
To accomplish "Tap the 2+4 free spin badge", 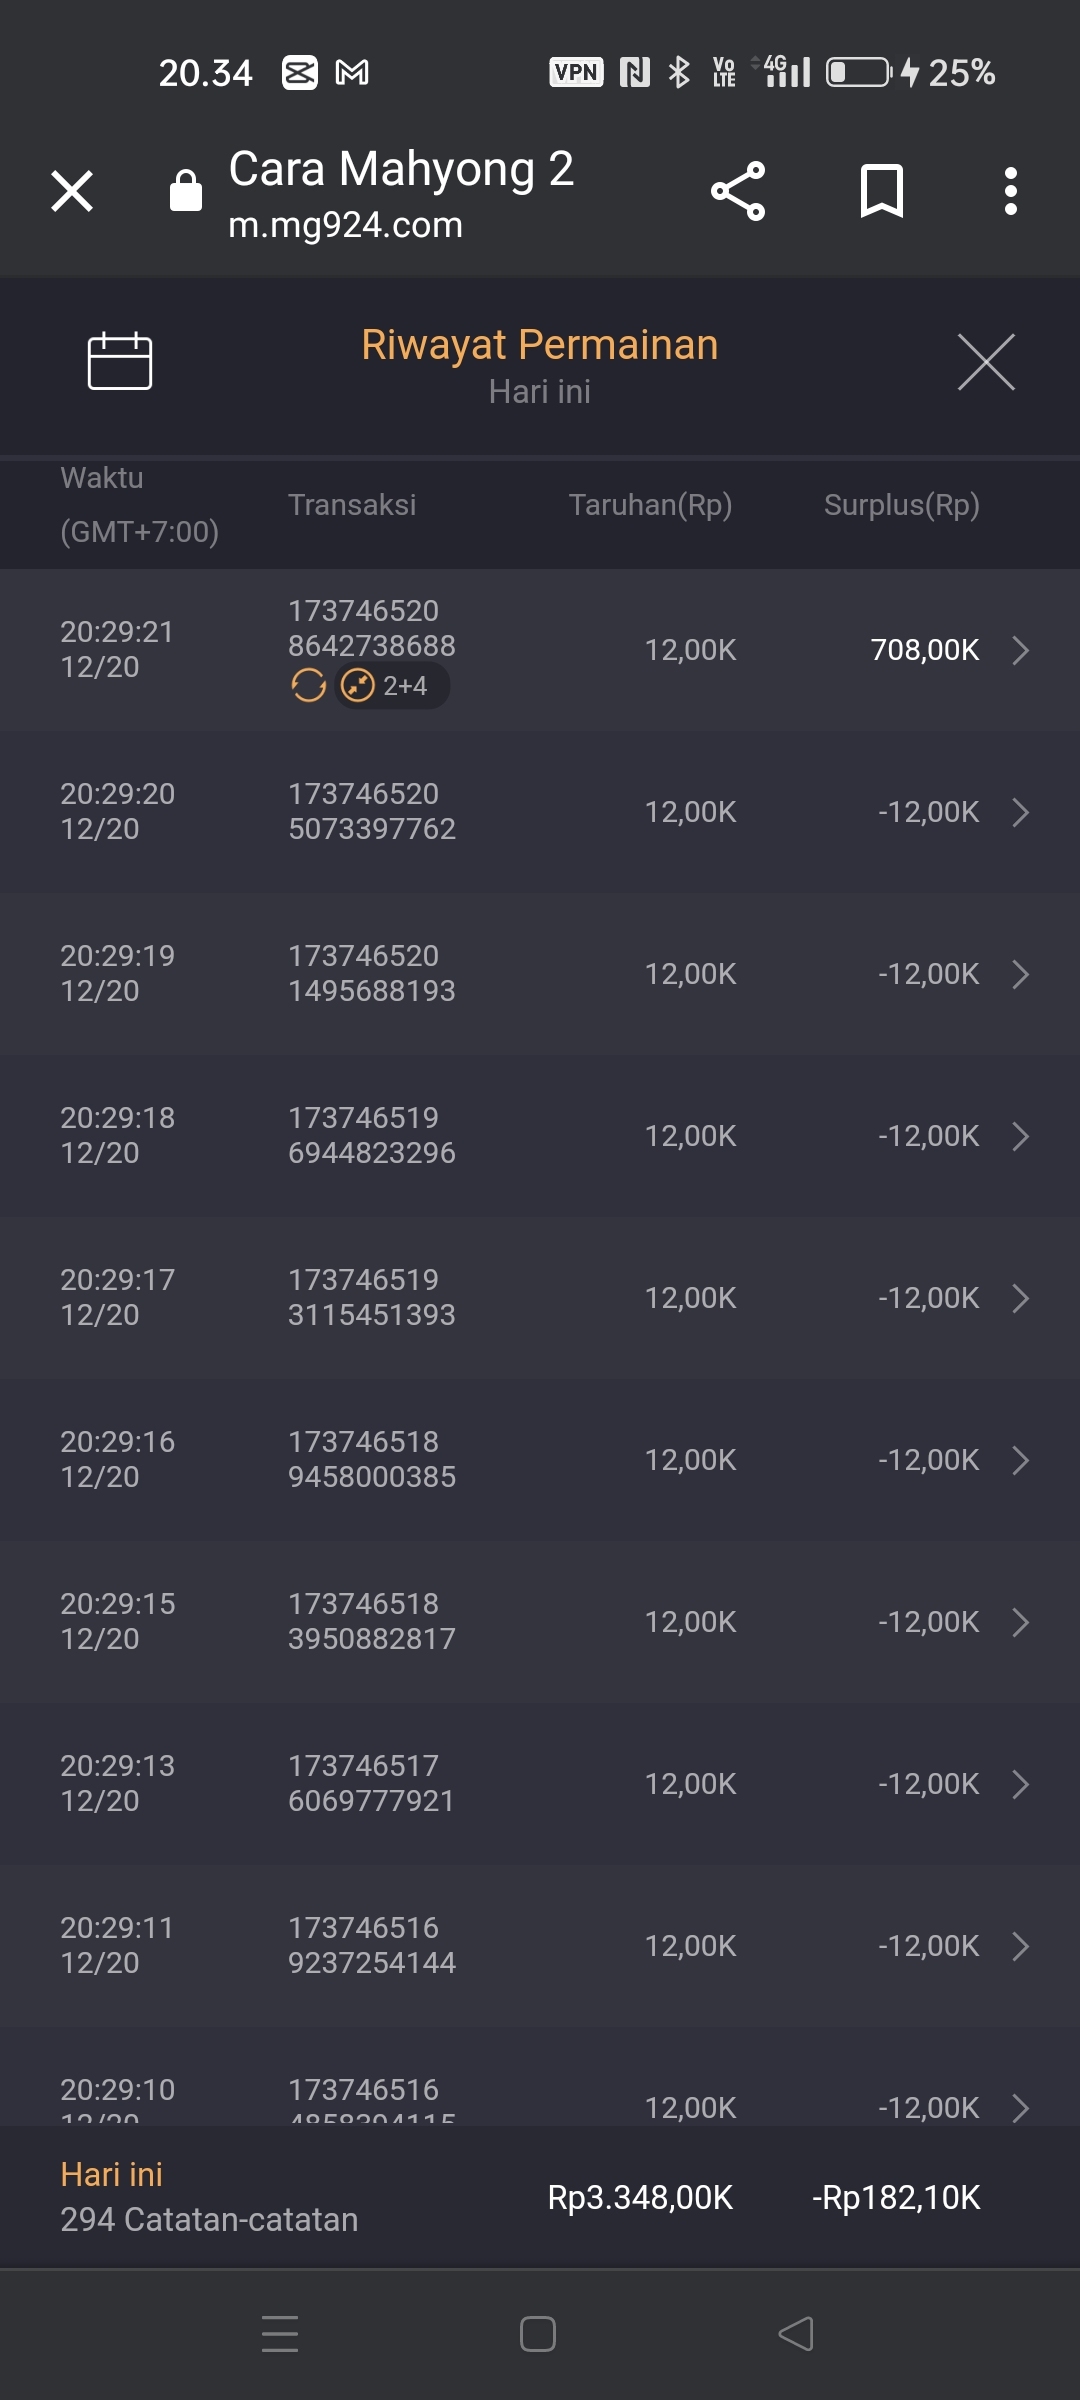I will click(392, 686).
